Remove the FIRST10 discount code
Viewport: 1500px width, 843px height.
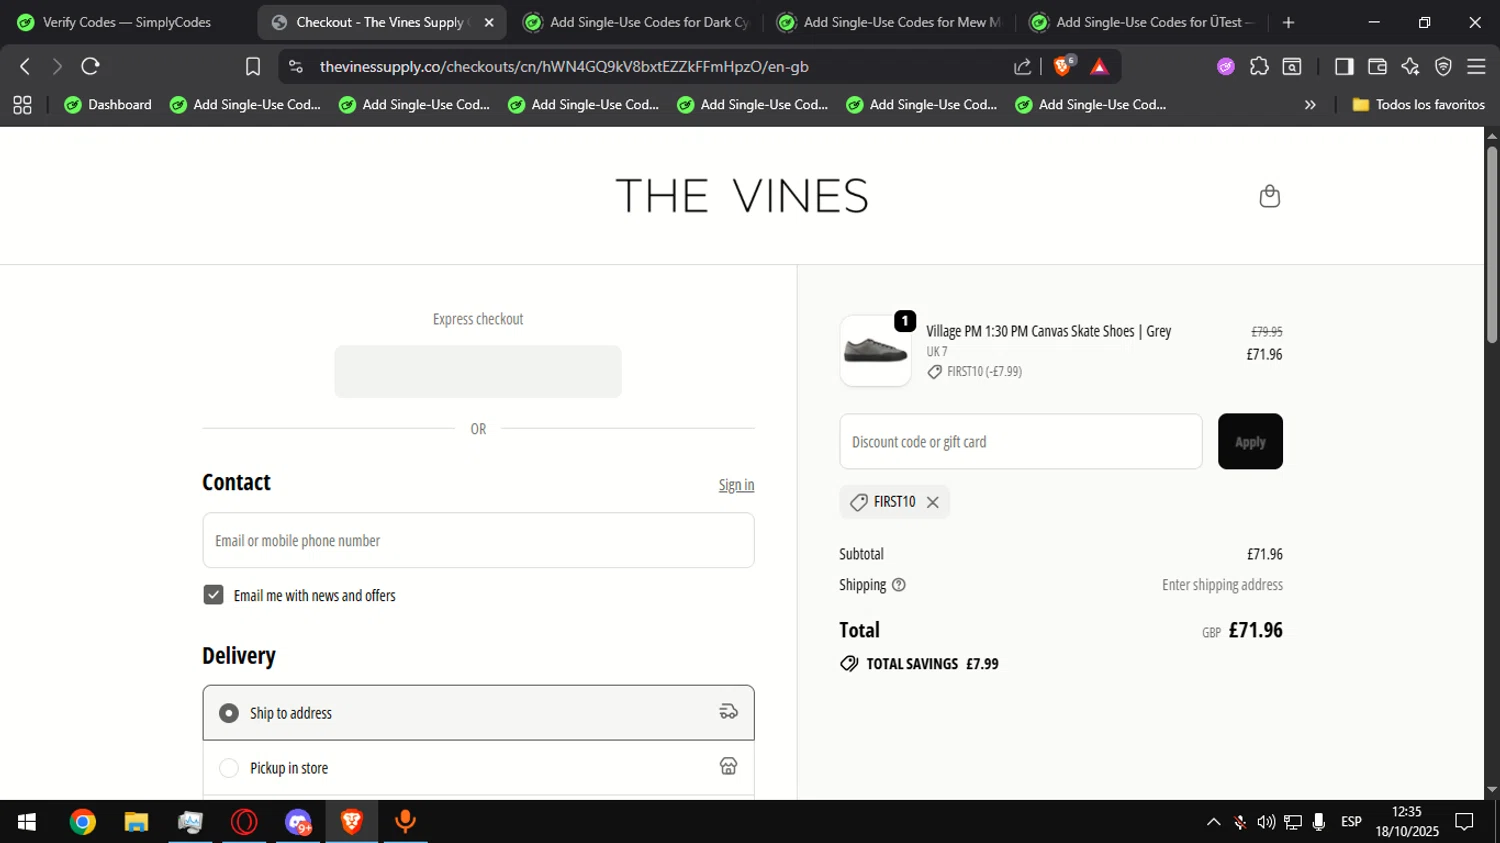(x=932, y=502)
